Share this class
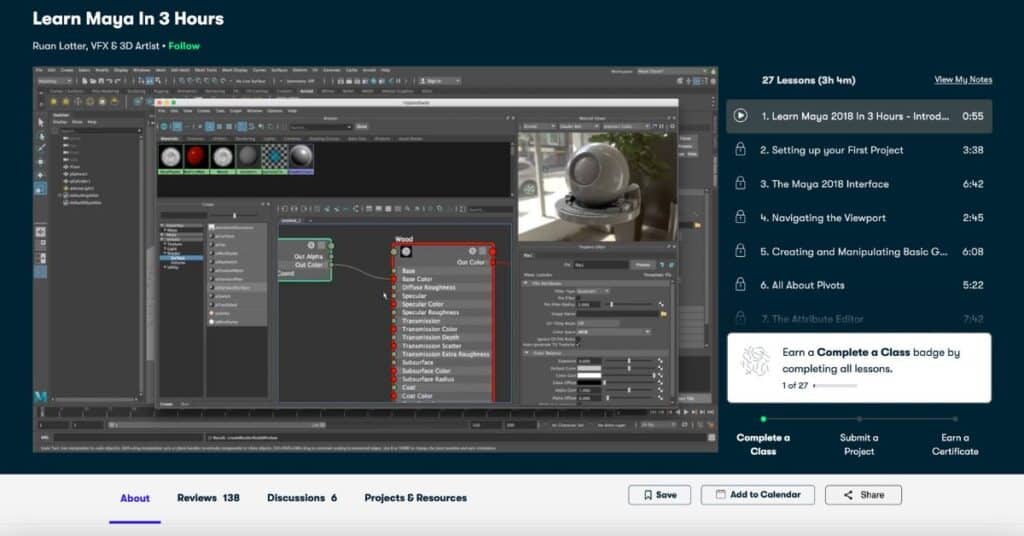Image resolution: width=1024 pixels, height=536 pixels. click(x=863, y=495)
